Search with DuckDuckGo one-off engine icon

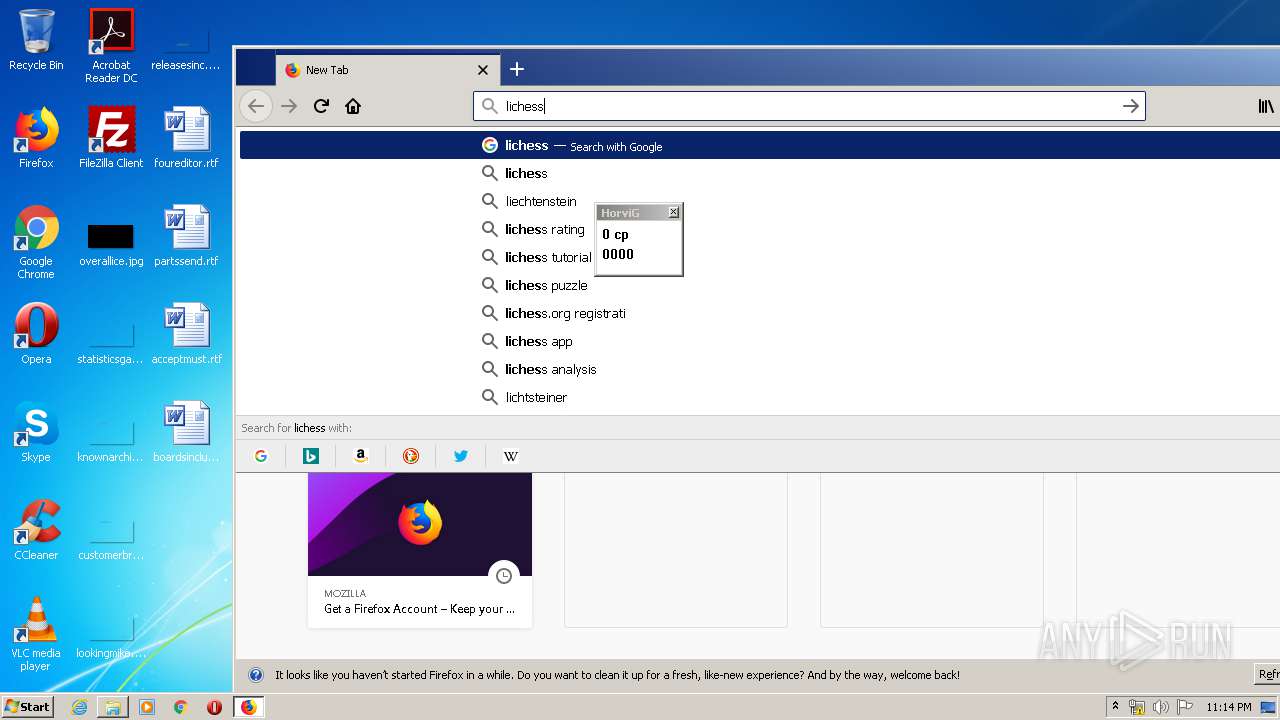point(411,456)
